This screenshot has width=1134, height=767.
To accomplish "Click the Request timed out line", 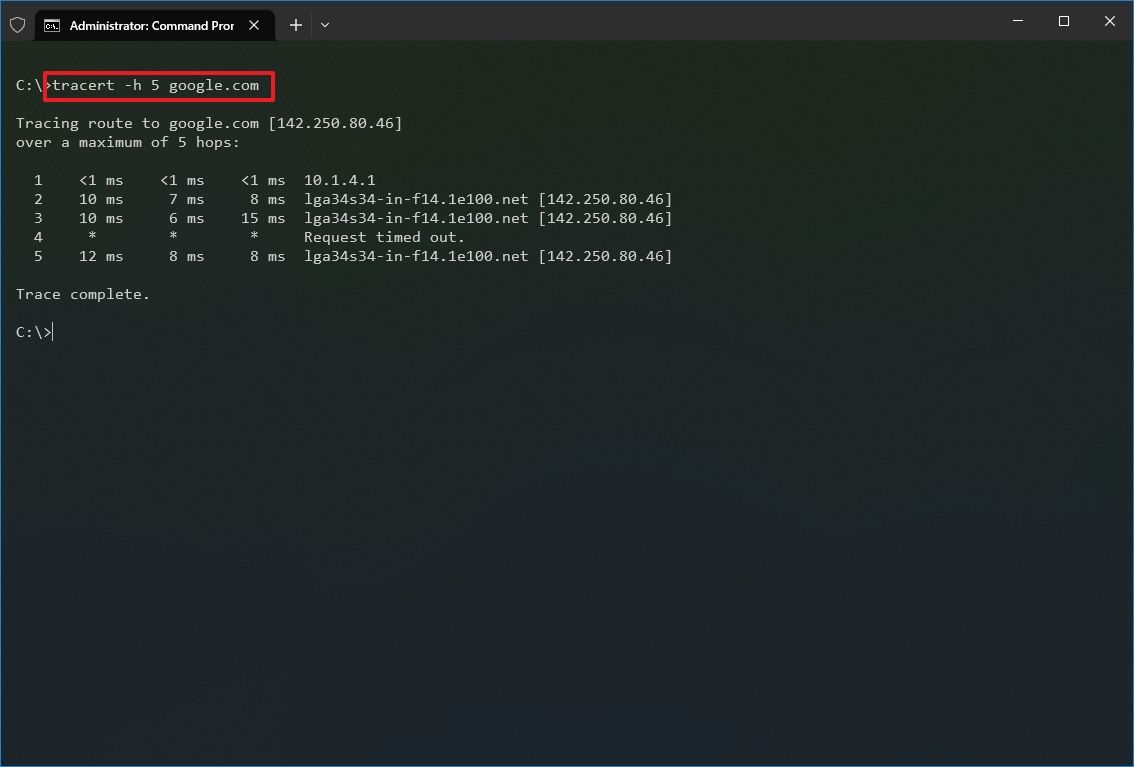I will (x=383, y=237).
